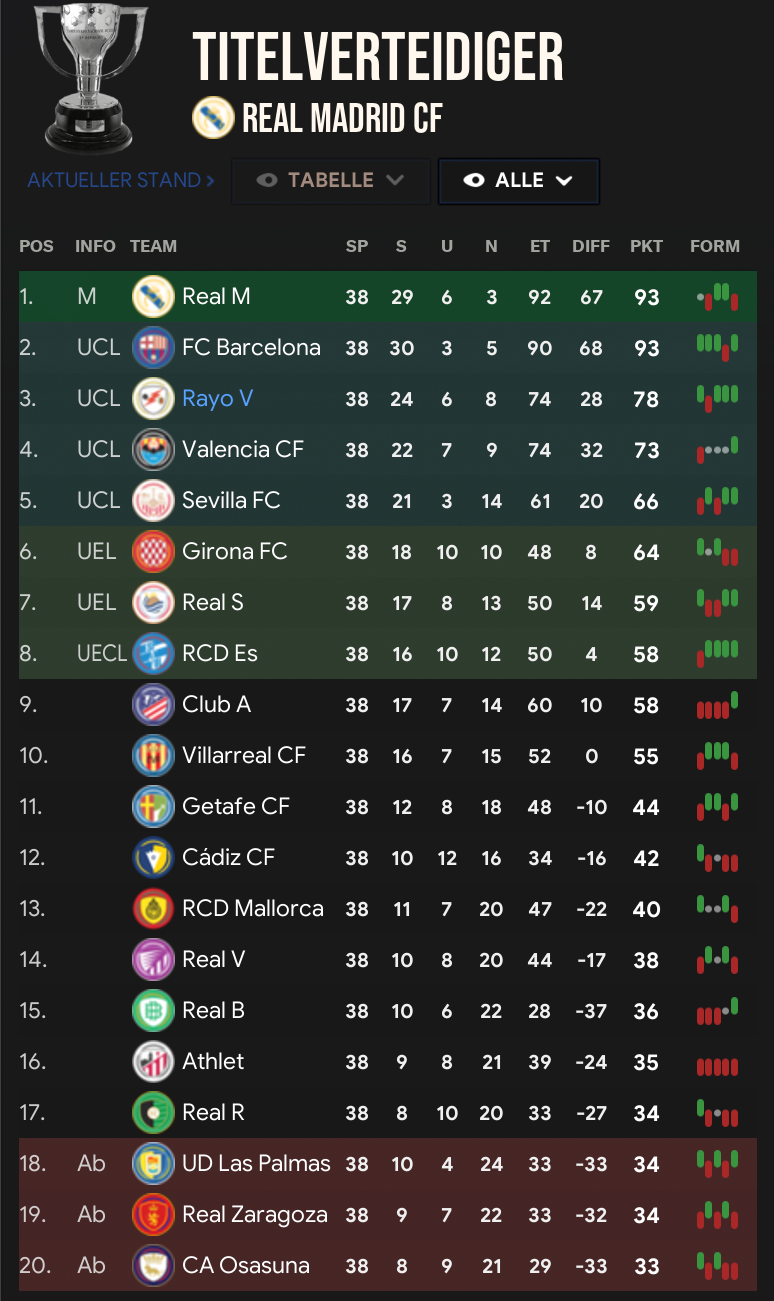Viewport: 774px width, 1301px height.
Task: Click the REAL MADRID CF title-holder name
Action: (342, 120)
